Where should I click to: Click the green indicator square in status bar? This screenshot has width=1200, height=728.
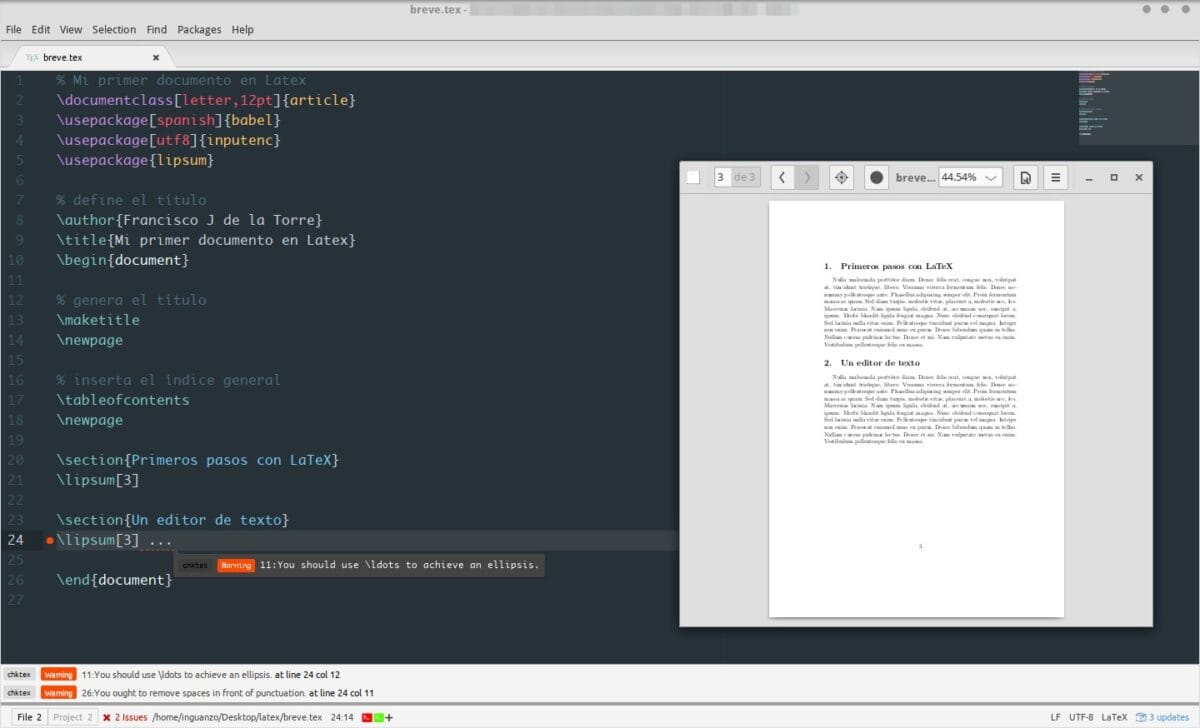(x=378, y=716)
